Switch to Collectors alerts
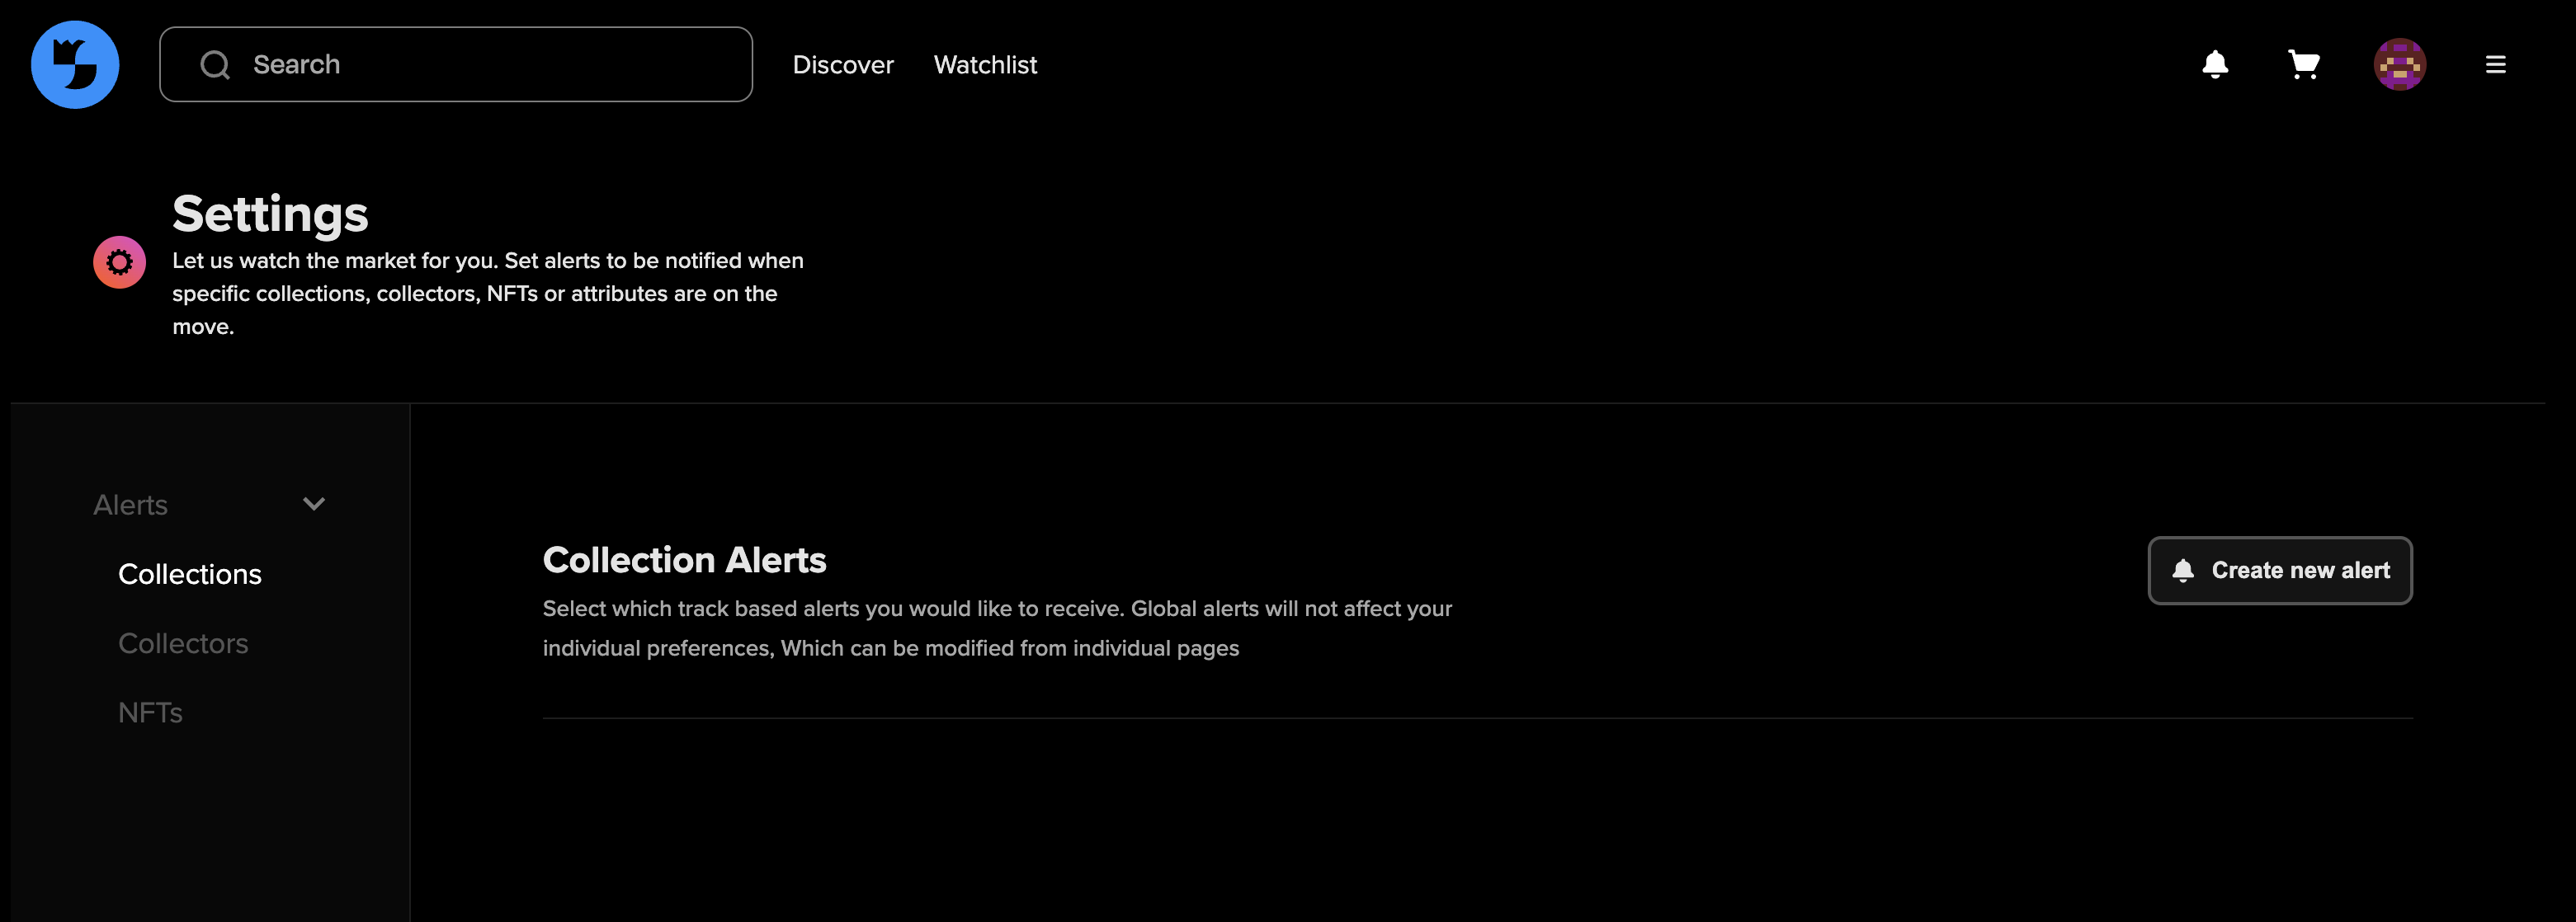 tap(183, 643)
